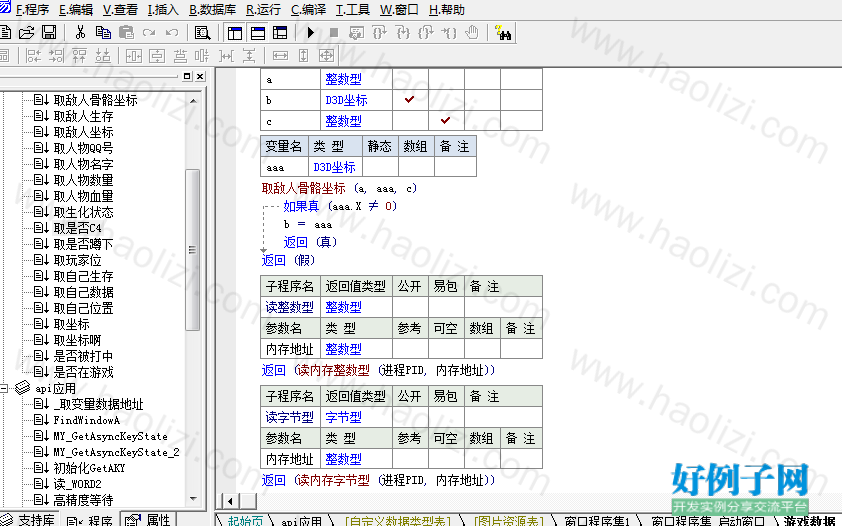Toggle the combined panels layout icon

click(280, 33)
